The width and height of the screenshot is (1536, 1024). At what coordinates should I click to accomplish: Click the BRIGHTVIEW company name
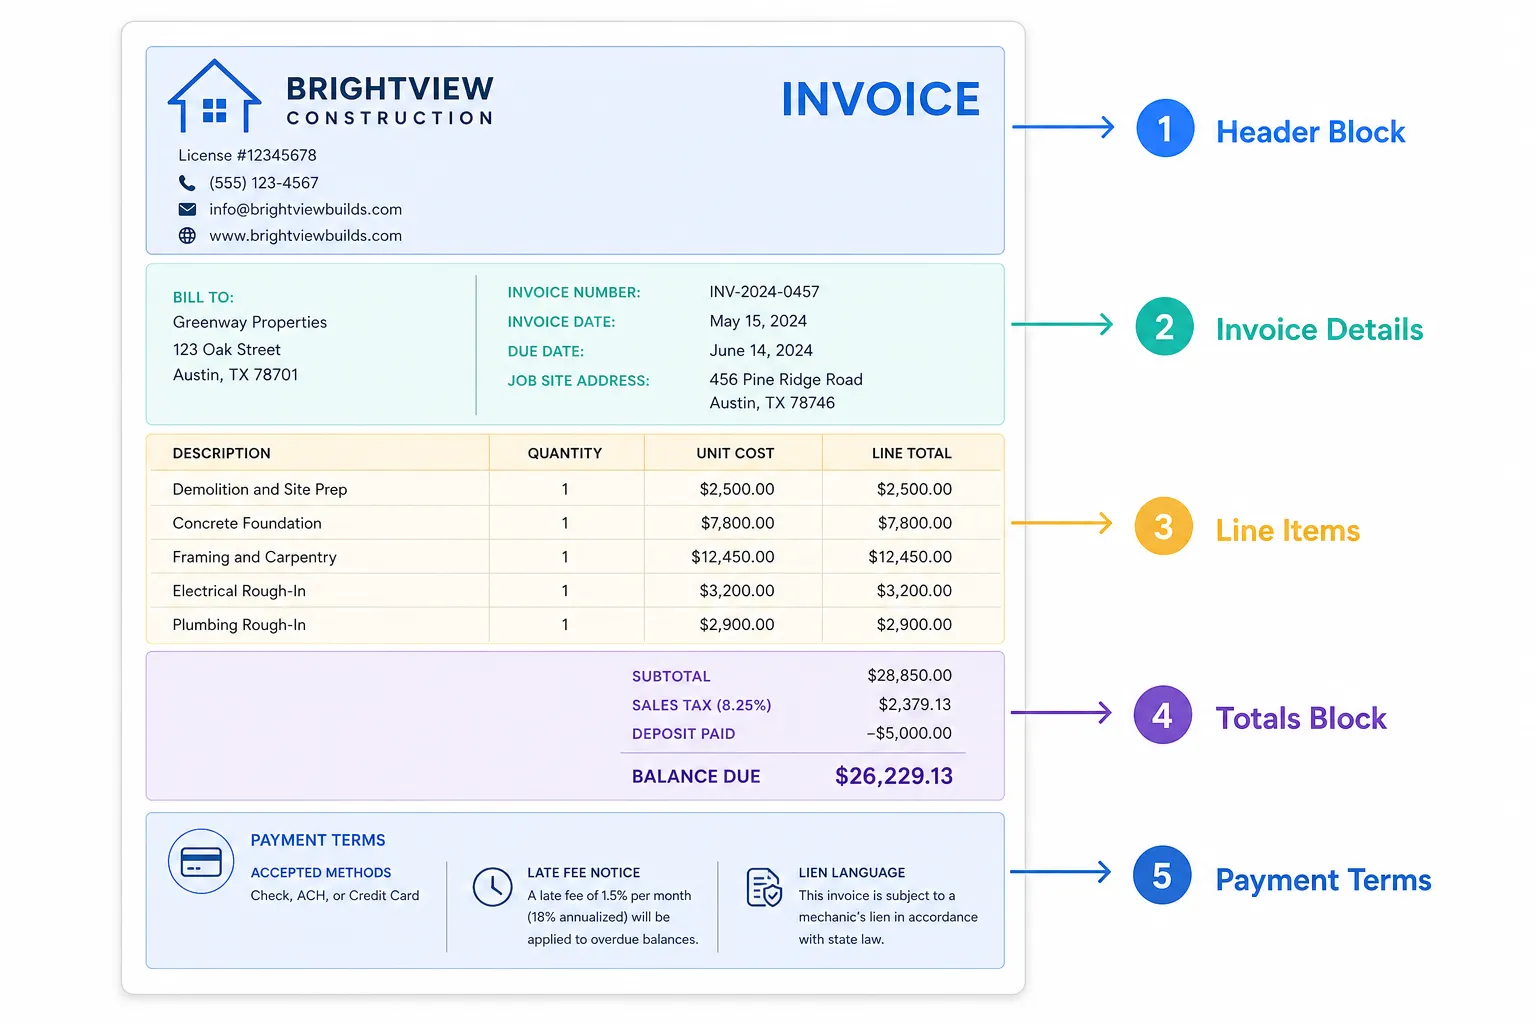tap(390, 89)
